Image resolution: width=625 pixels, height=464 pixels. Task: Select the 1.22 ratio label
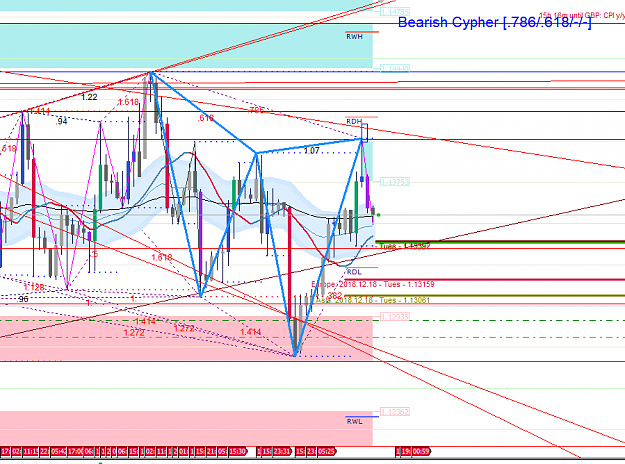tap(89, 97)
